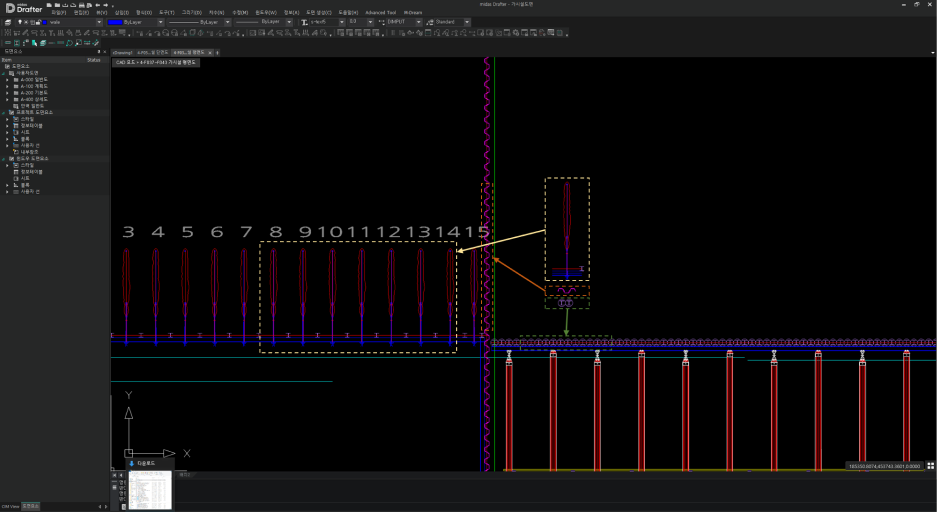
Task: Click the New drawing icon in title bar
Action: (49, 5)
